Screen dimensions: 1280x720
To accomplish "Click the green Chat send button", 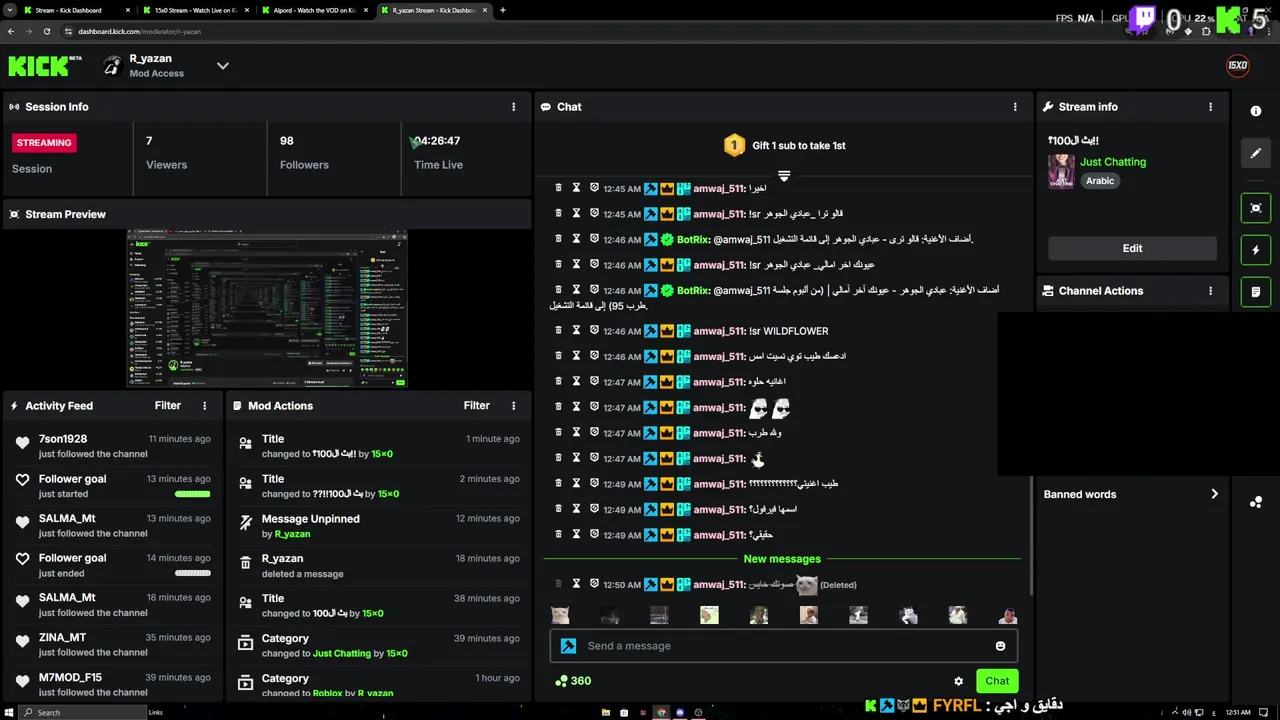I will pyautogui.click(x=997, y=681).
